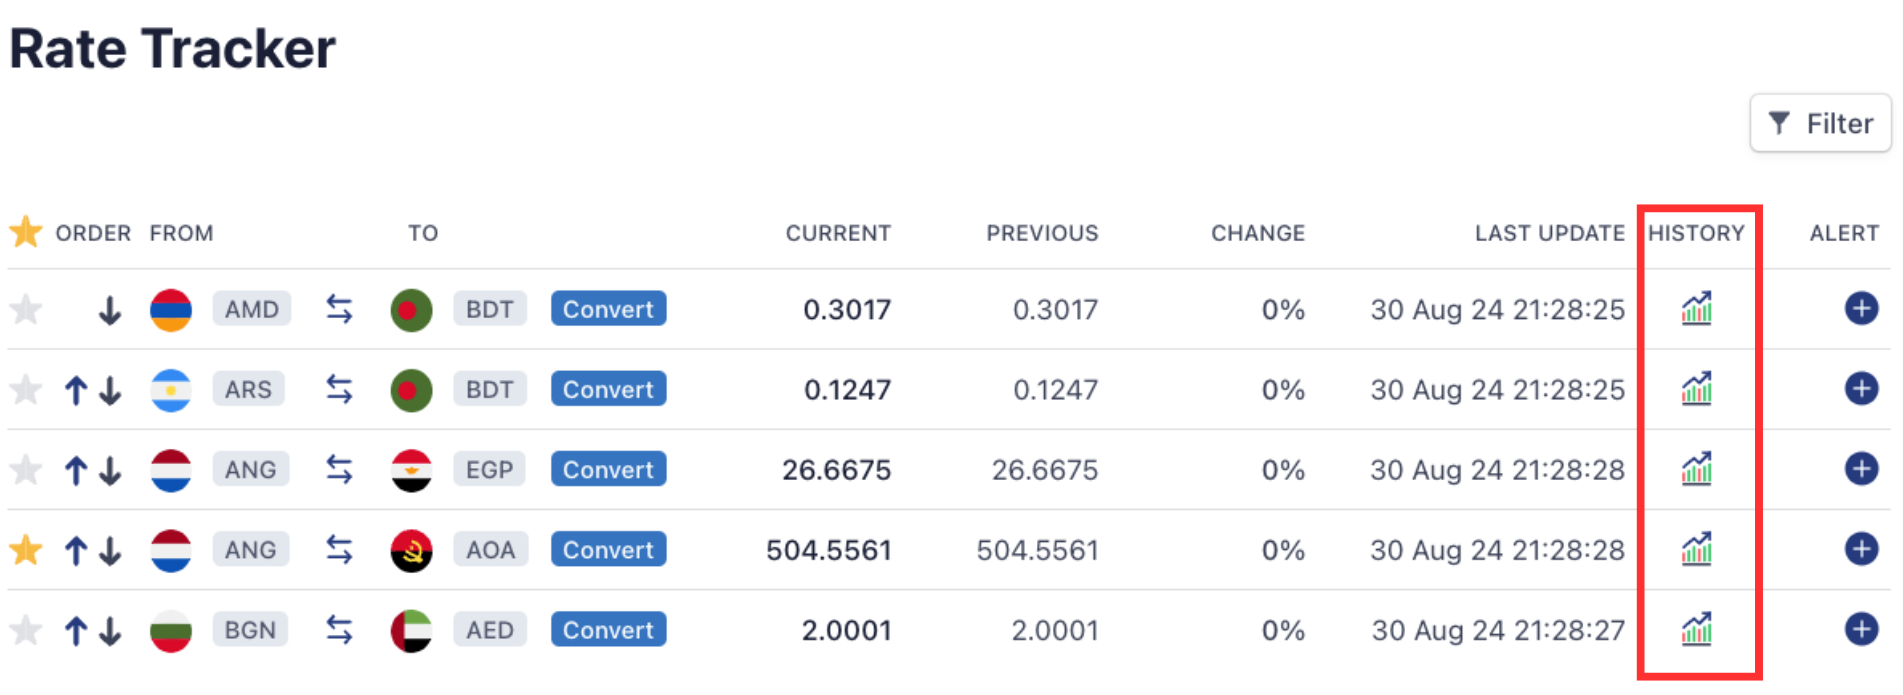
Task: Click the LAST UPDATE column header
Action: tap(1549, 233)
